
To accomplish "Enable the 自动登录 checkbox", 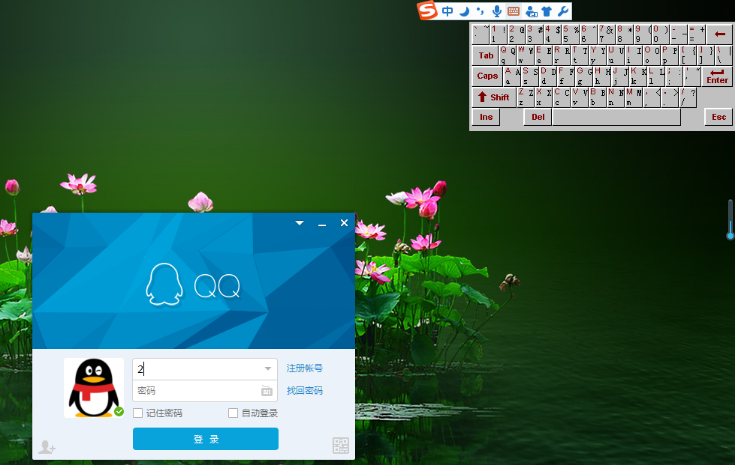I will point(233,413).
